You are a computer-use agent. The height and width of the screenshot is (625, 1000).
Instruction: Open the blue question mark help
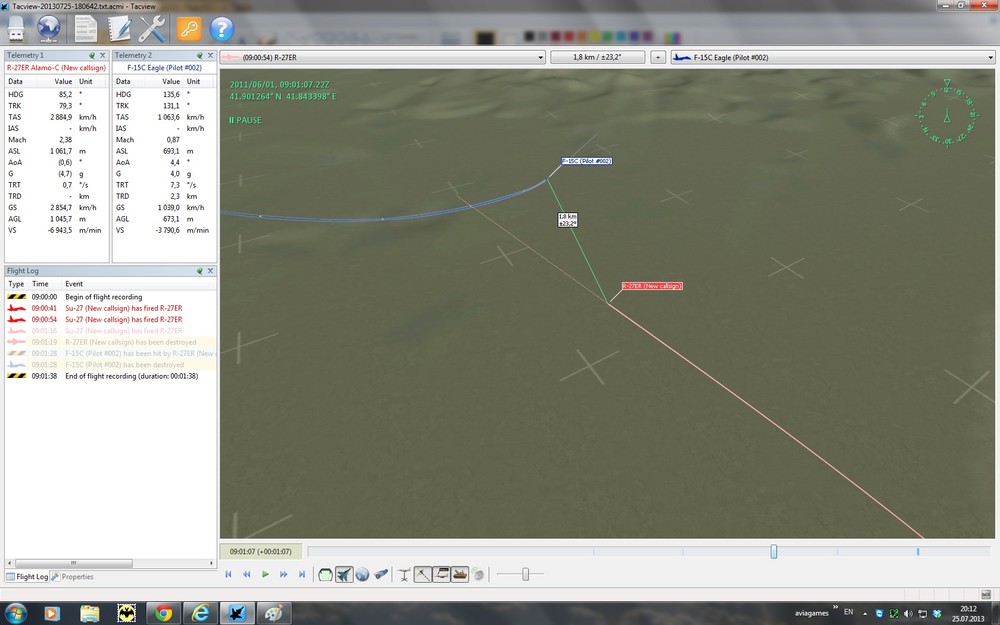(221, 29)
